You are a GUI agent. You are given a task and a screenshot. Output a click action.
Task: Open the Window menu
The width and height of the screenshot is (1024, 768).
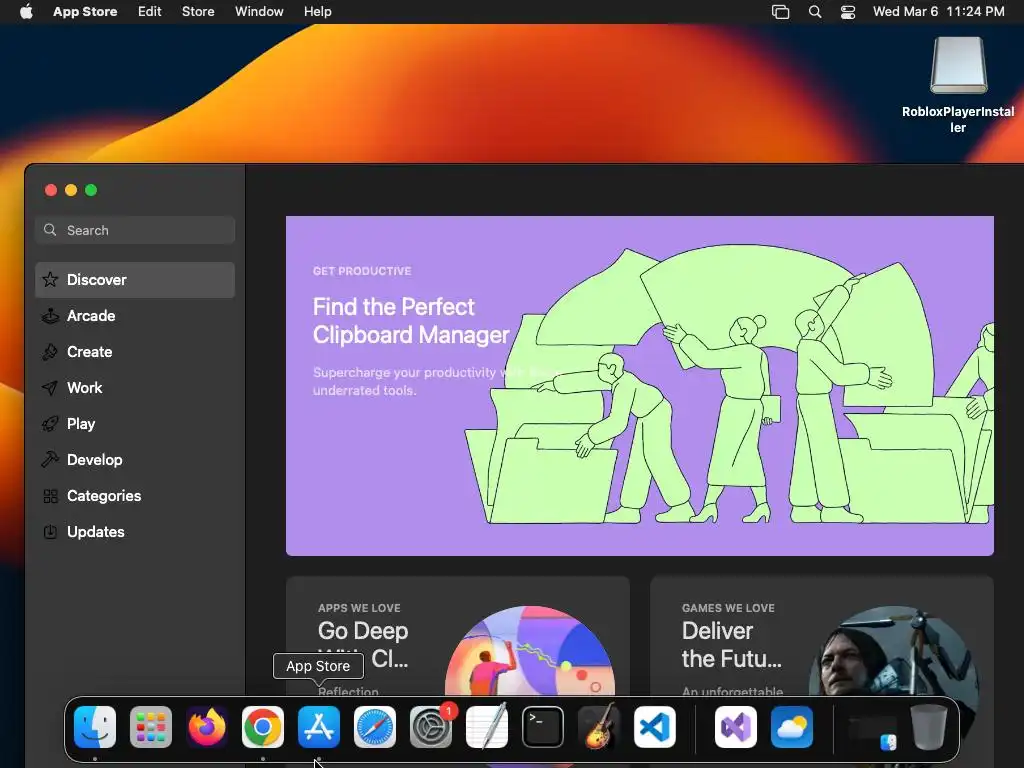click(x=259, y=12)
